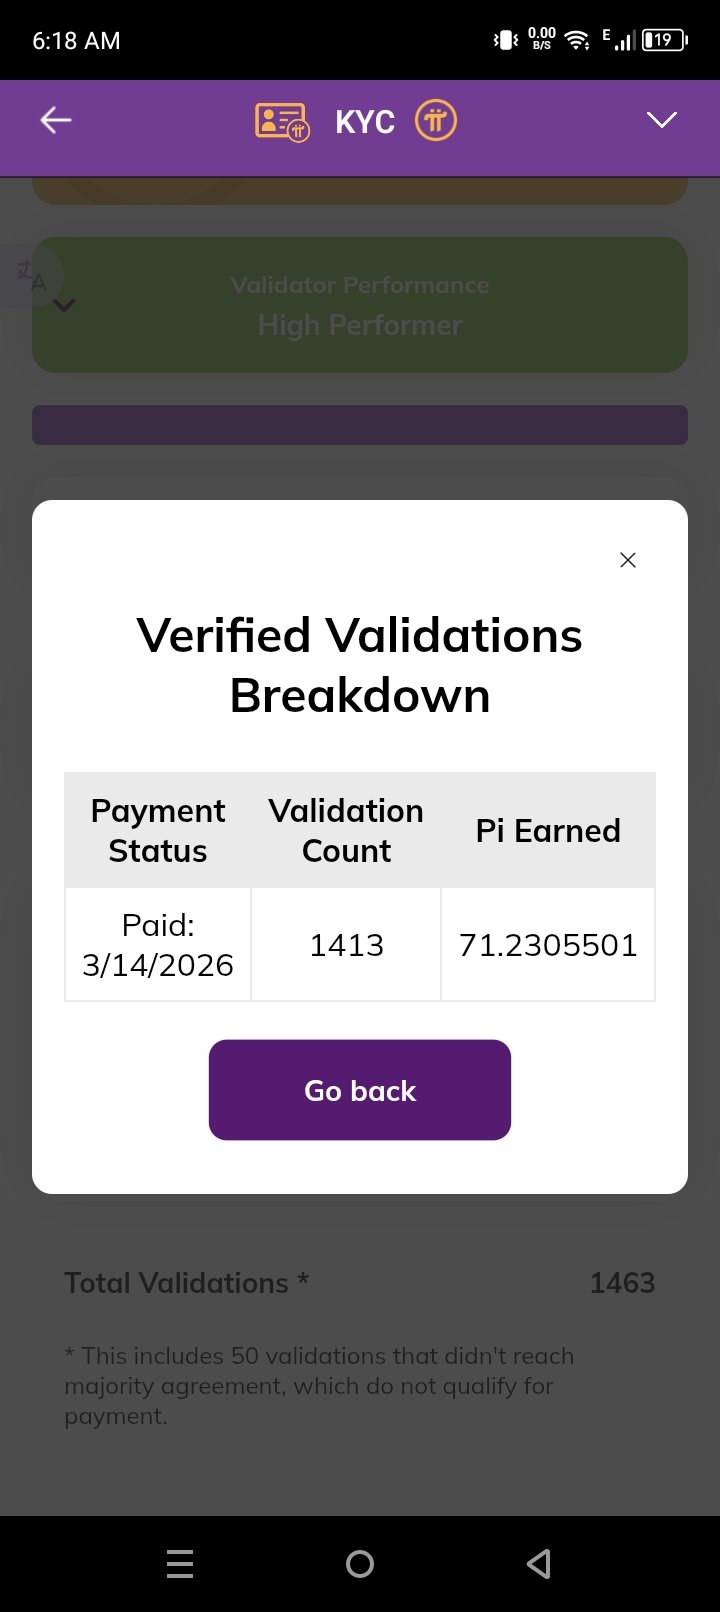Tap the Total Validations row
The height and width of the screenshot is (1612, 720).
point(360,1283)
